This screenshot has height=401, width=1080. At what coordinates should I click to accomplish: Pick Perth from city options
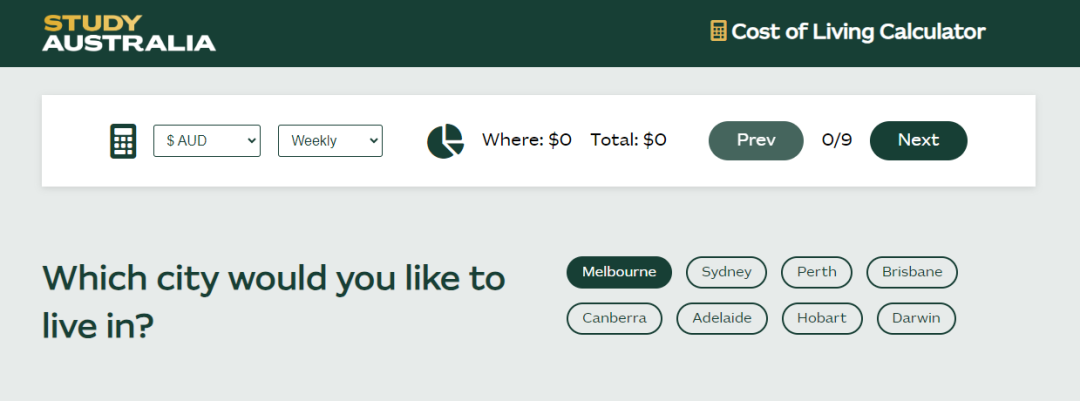(x=816, y=272)
